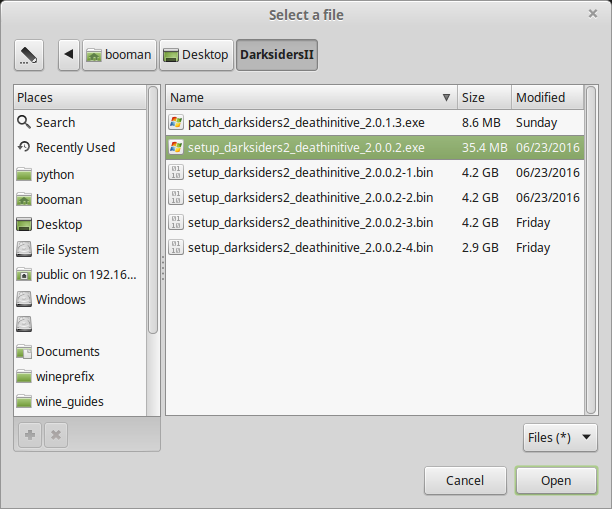Go to the booman path button
This screenshot has height=509, width=612.
point(119,55)
